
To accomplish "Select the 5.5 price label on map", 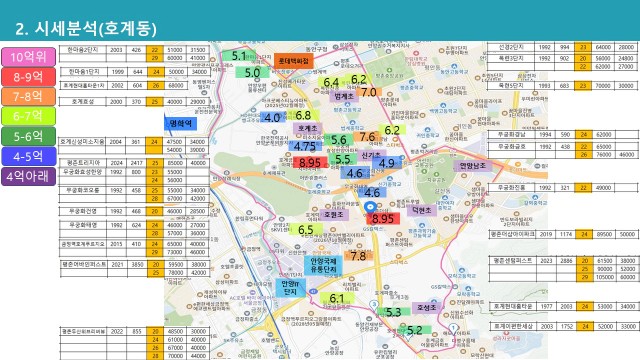I will point(343,160).
